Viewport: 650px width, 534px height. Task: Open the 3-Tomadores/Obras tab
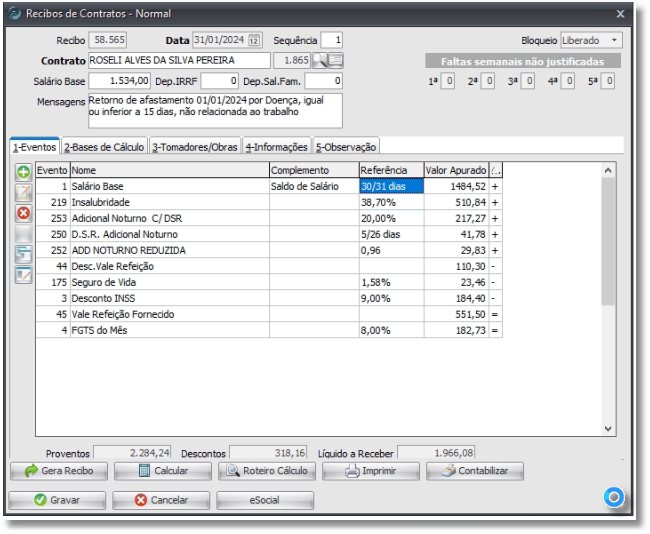click(195, 147)
